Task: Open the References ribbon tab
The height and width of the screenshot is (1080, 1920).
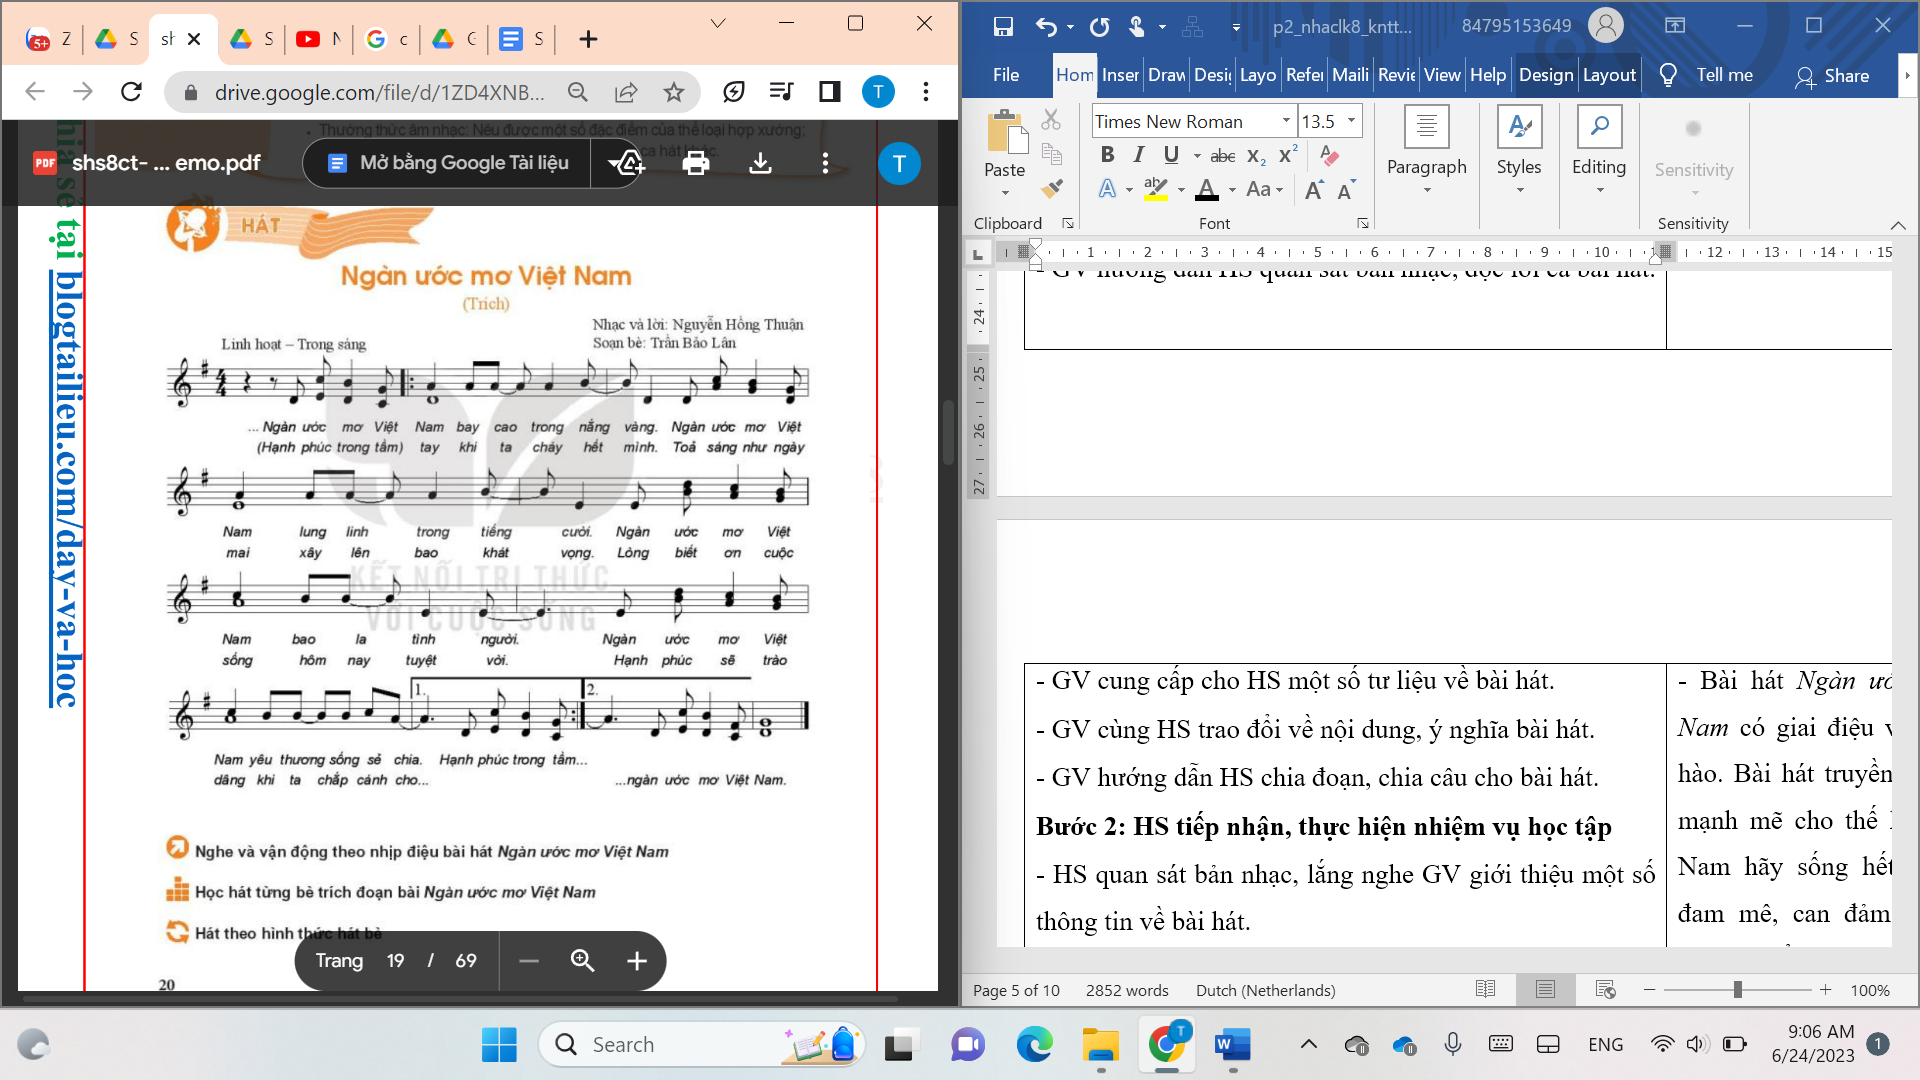Action: 1305,75
